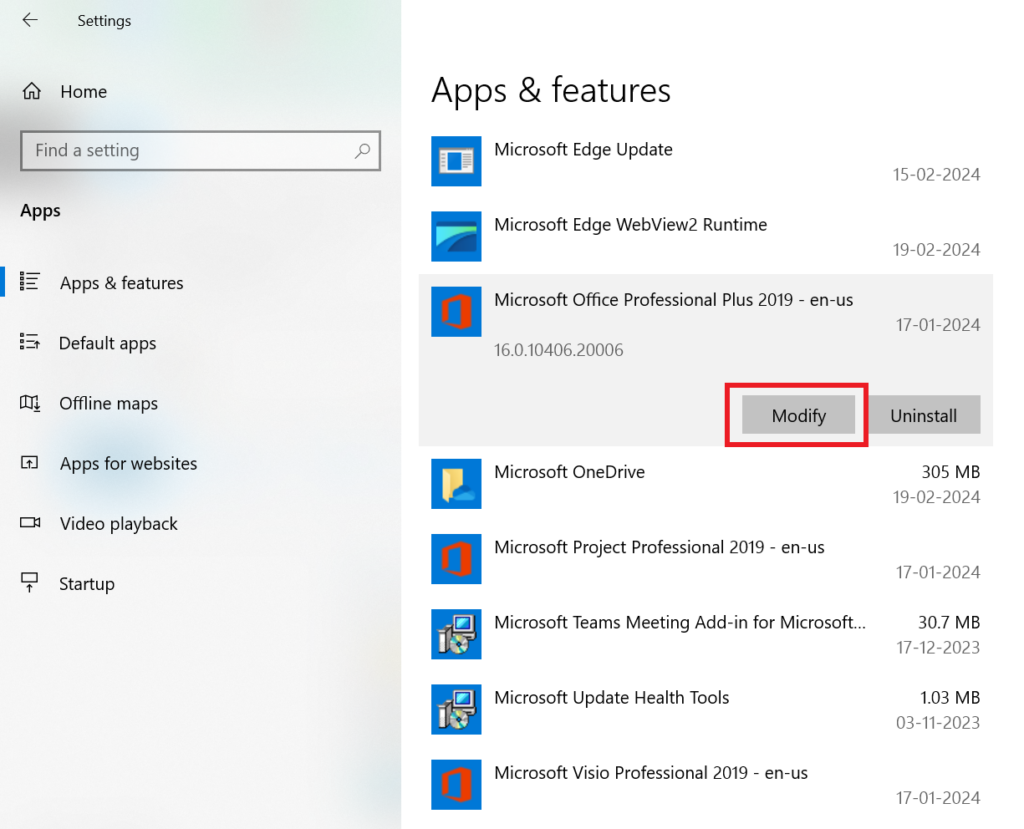Click the Microsoft Update Health Tools icon

coord(456,709)
